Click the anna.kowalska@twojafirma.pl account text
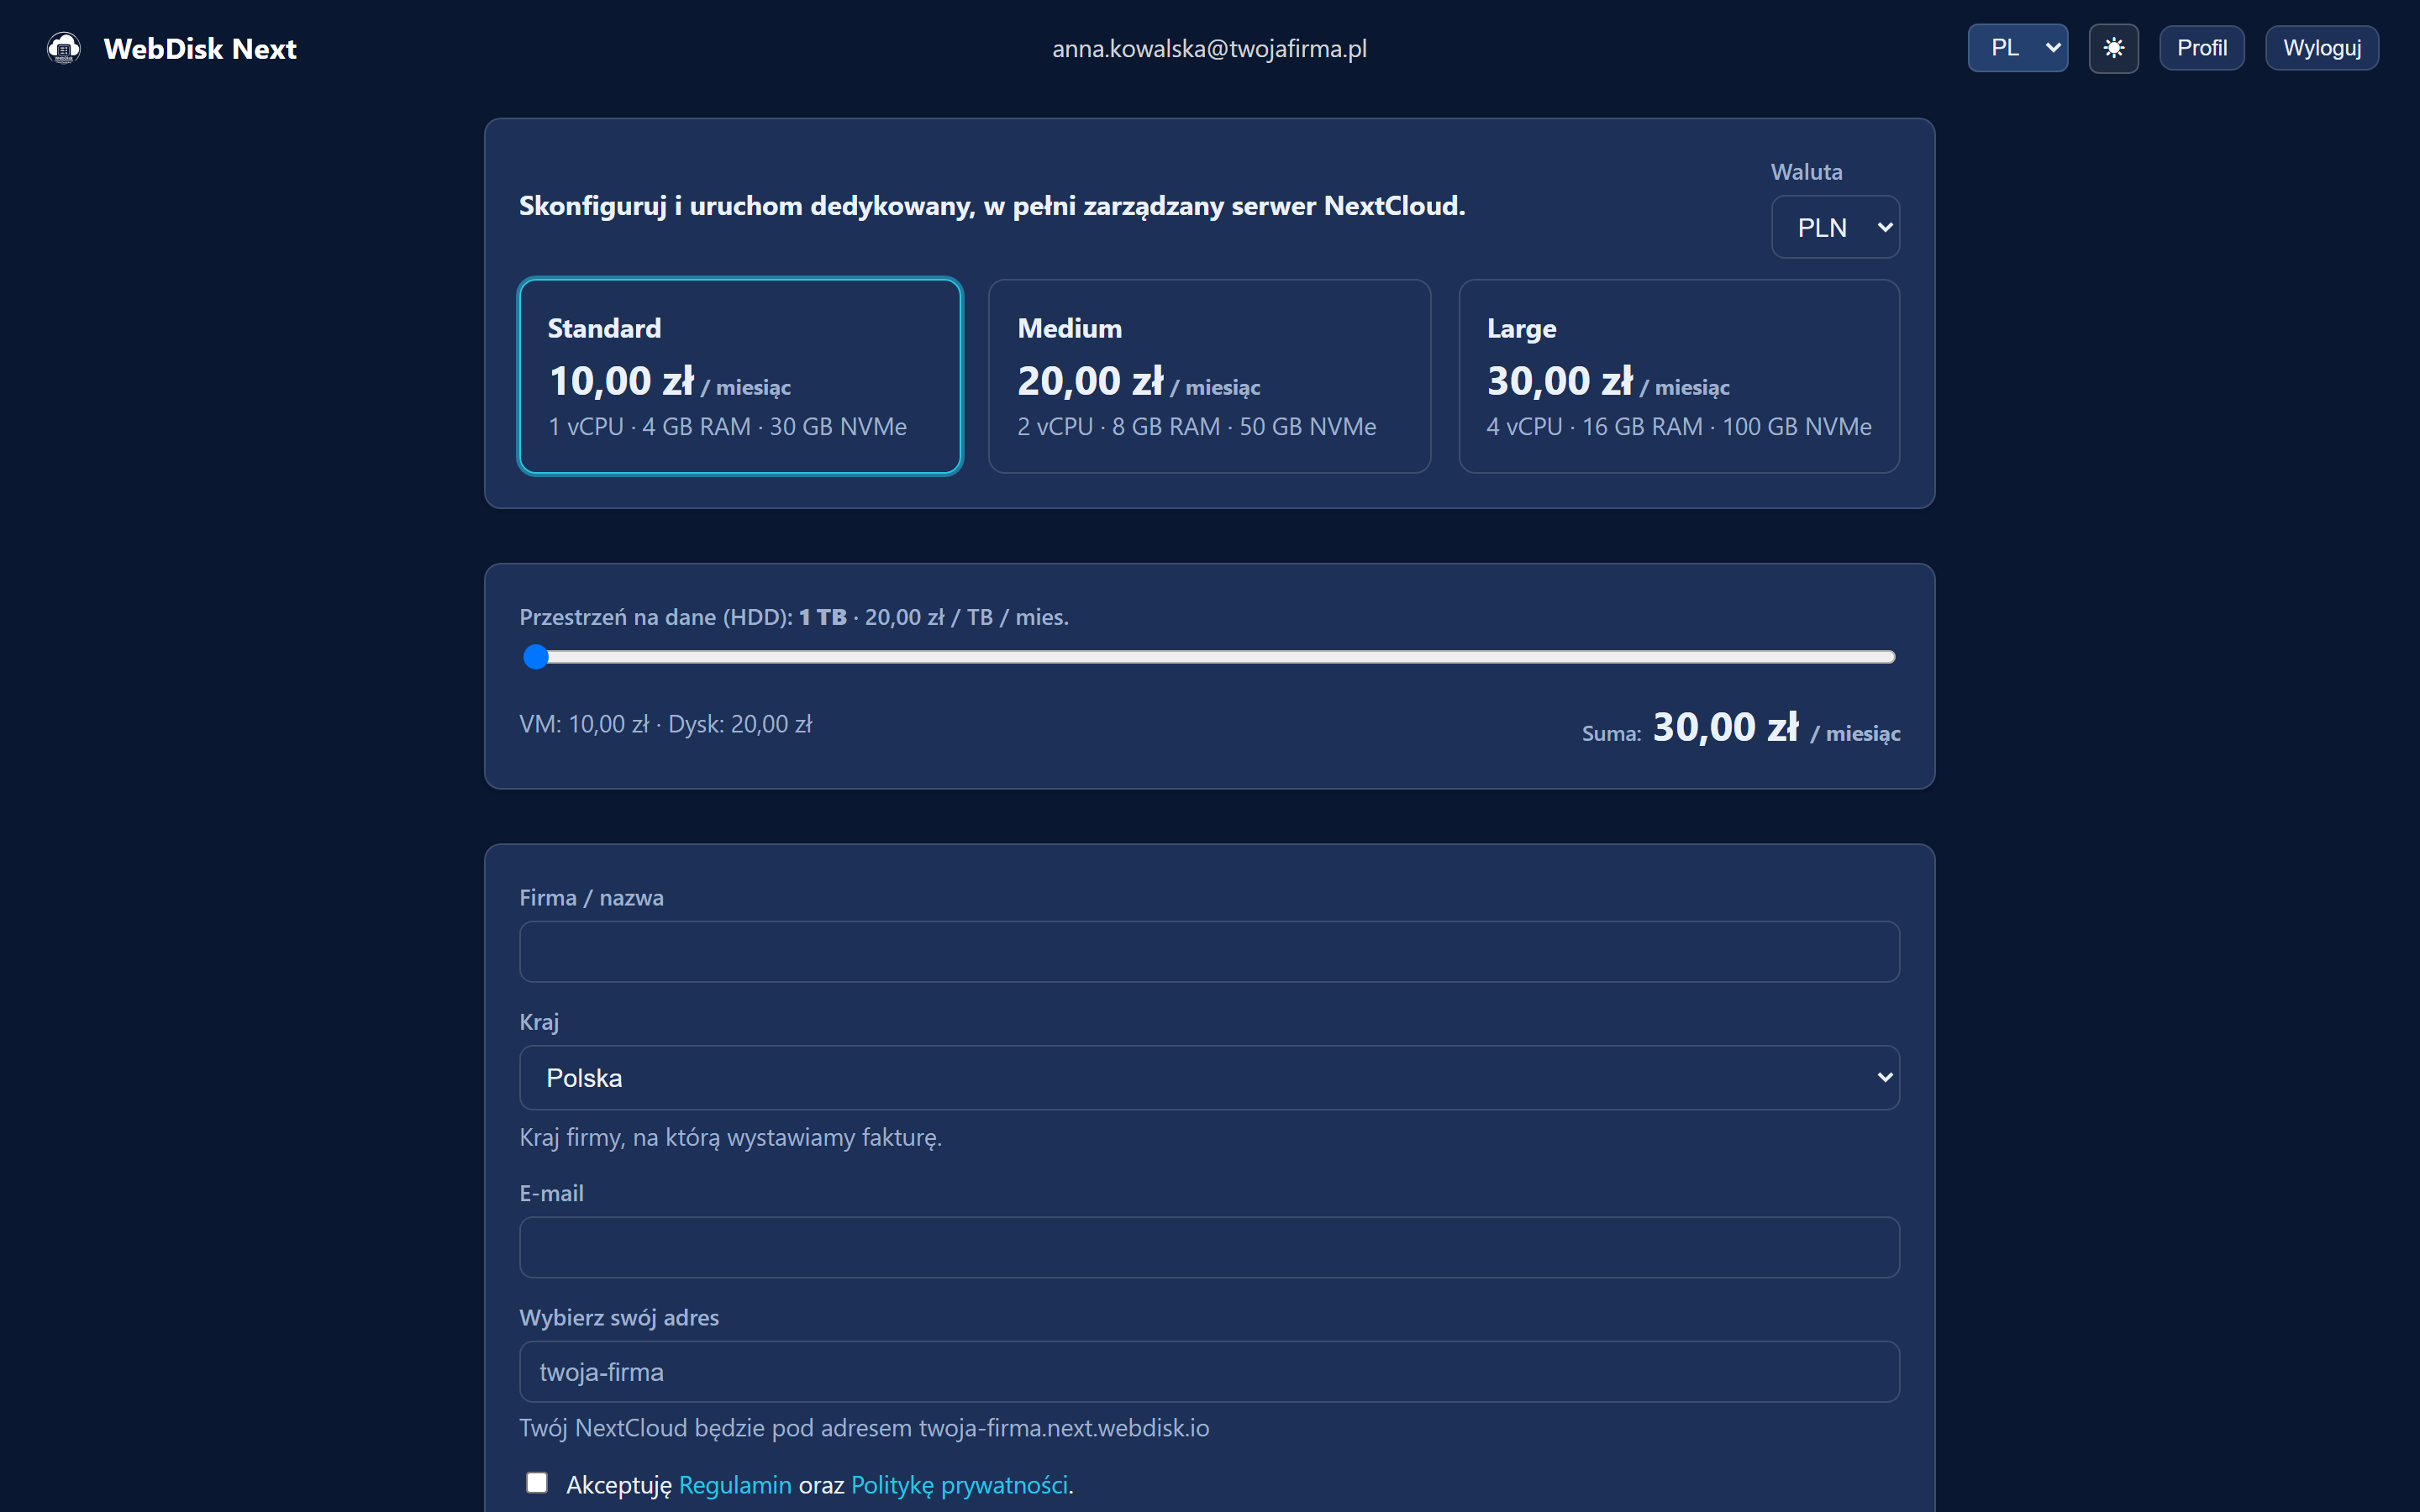 [x=1209, y=48]
